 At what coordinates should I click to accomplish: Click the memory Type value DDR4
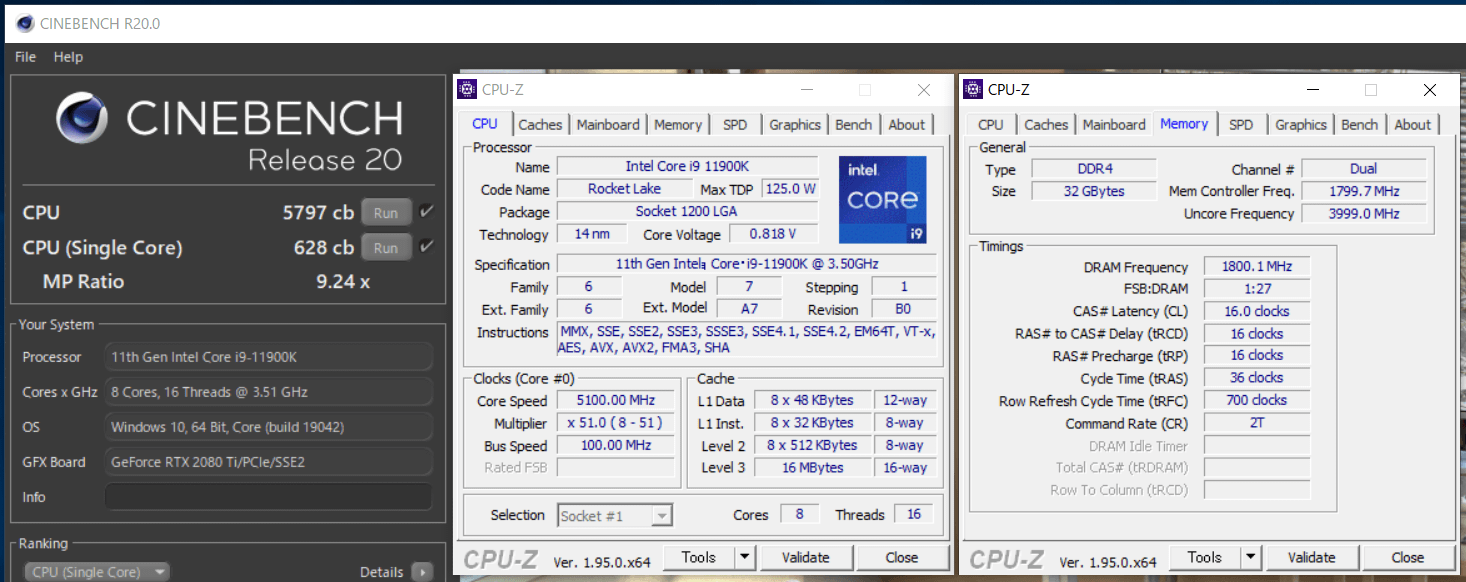click(1094, 169)
